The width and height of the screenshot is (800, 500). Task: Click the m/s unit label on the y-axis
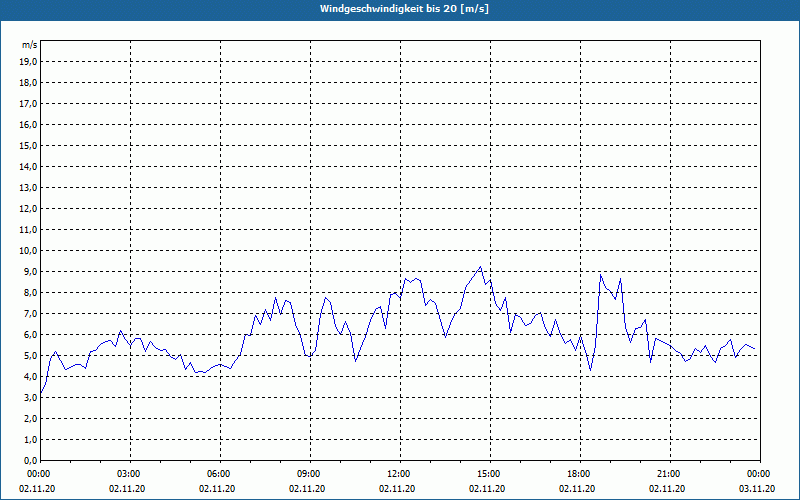point(30,45)
